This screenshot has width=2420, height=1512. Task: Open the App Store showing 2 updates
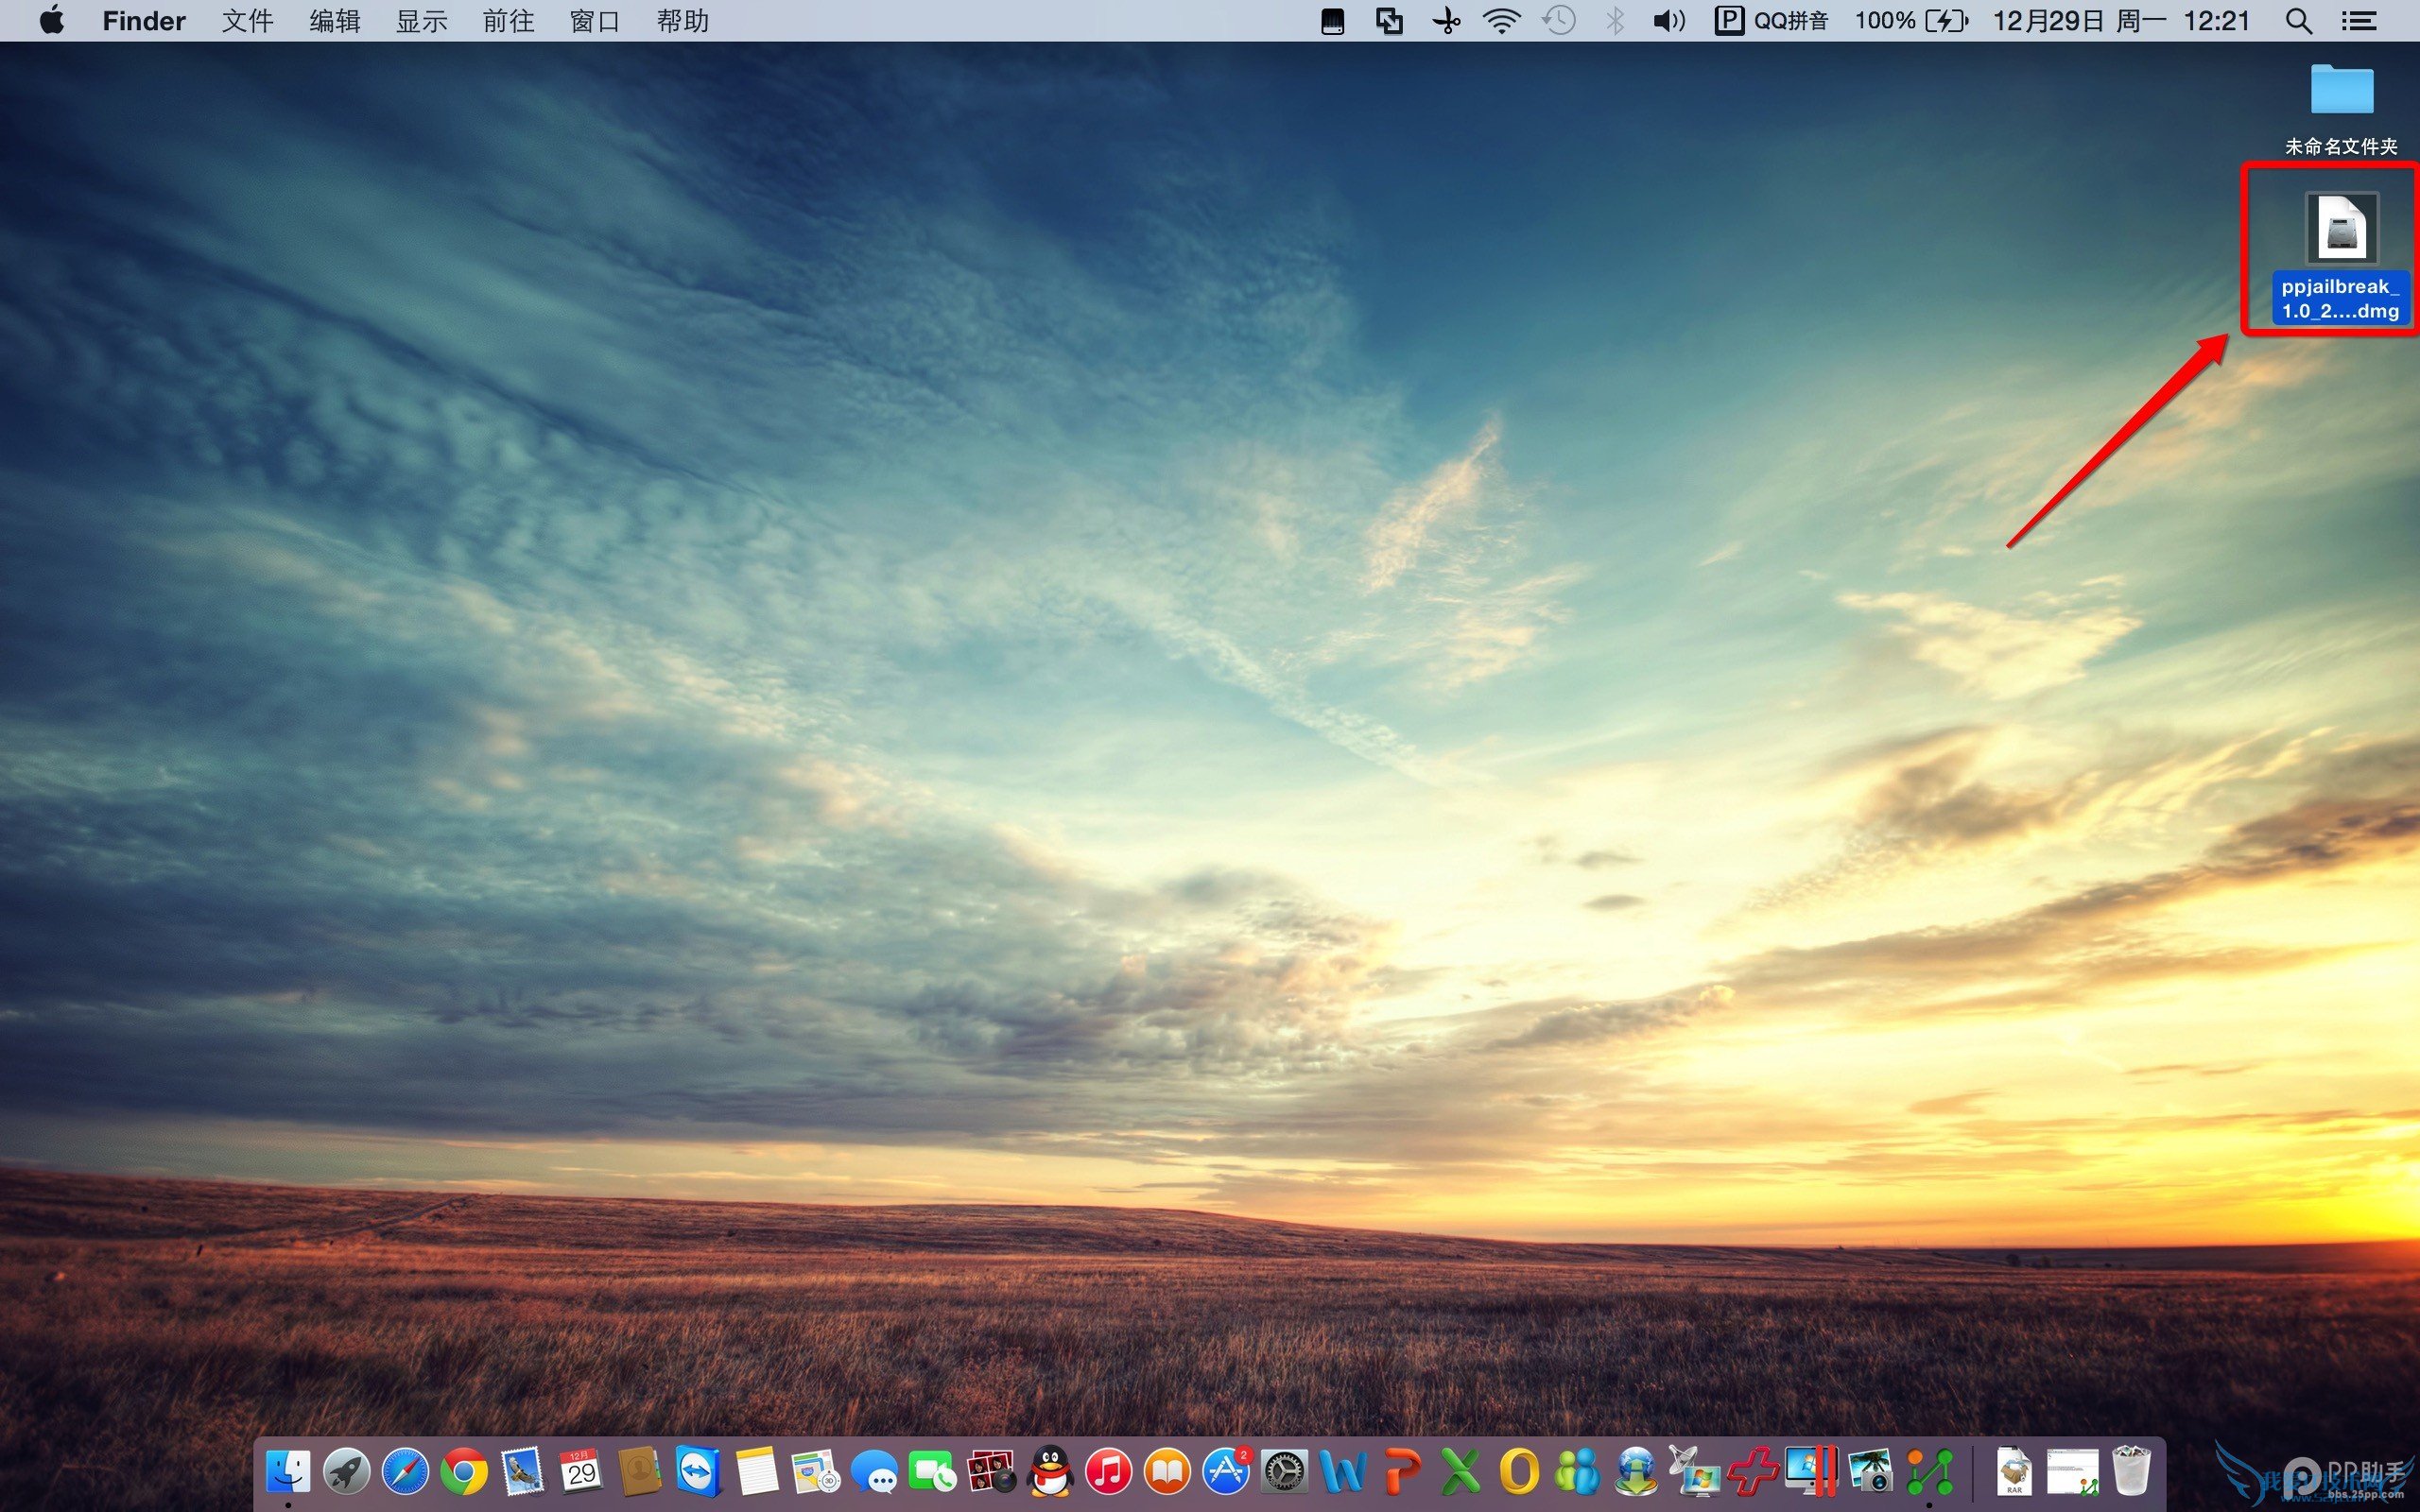pyautogui.click(x=1229, y=1471)
